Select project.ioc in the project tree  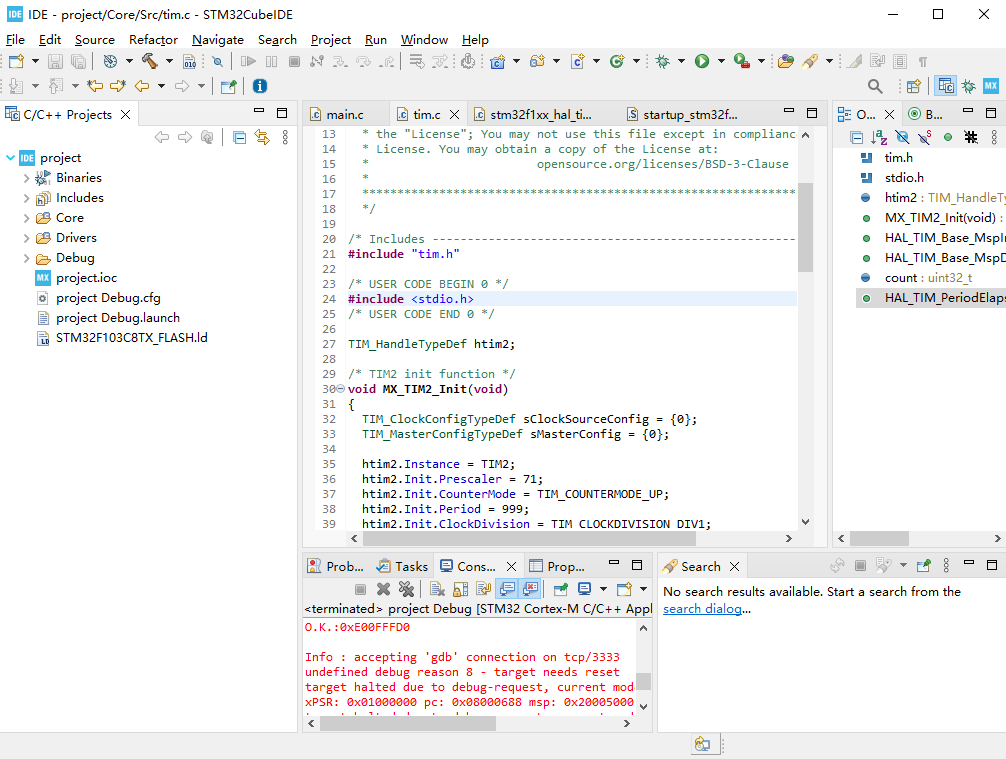point(86,278)
